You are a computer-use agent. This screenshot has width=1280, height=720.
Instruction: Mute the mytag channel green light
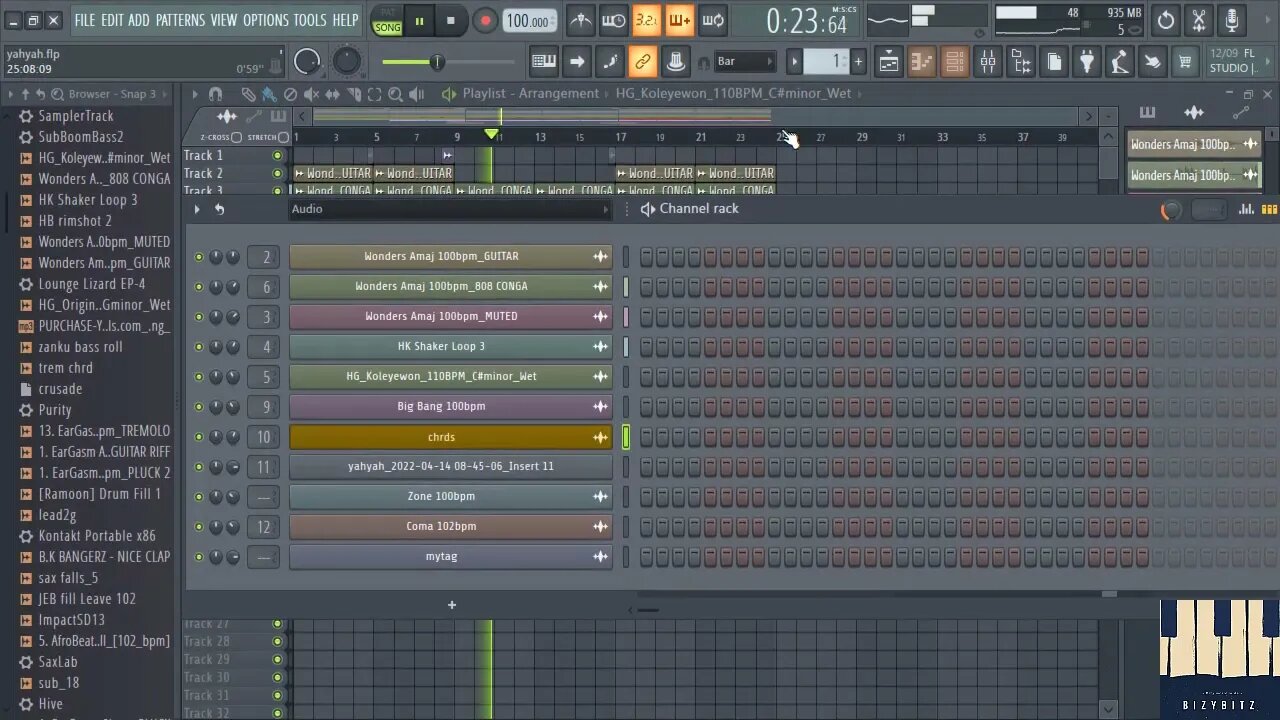pyautogui.click(x=199, y=557)
